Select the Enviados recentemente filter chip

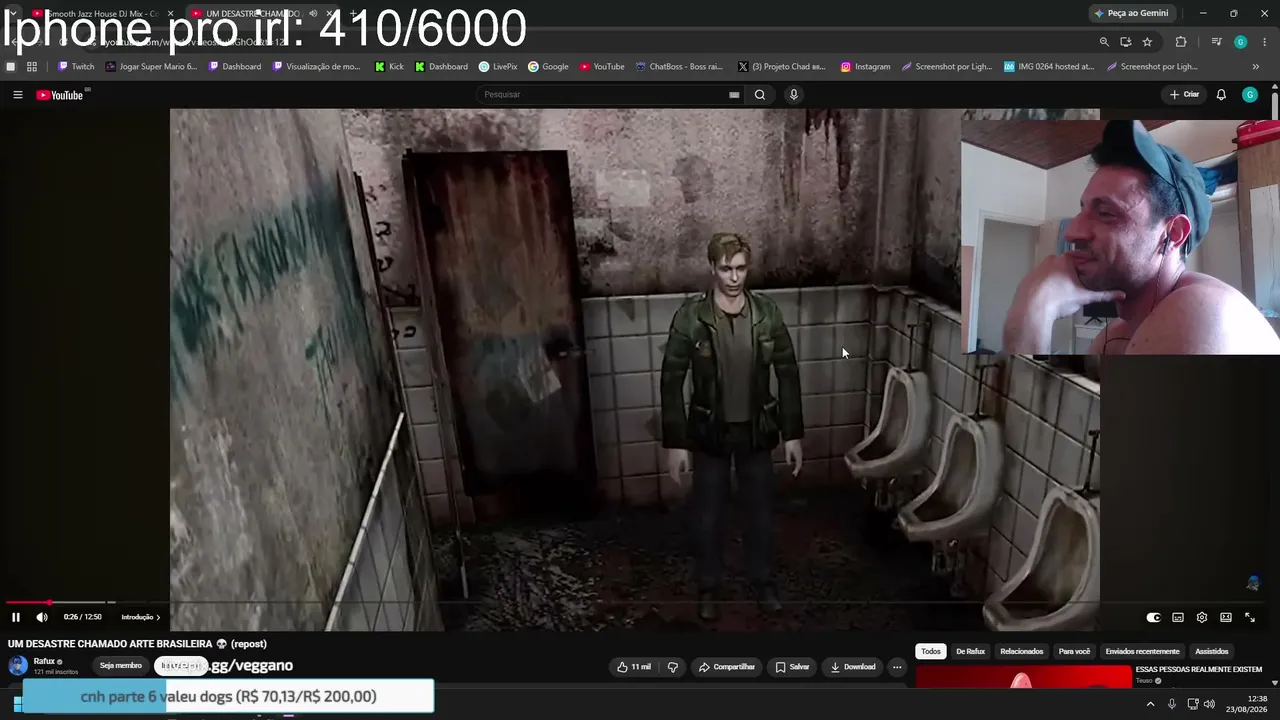point(1143,652)
